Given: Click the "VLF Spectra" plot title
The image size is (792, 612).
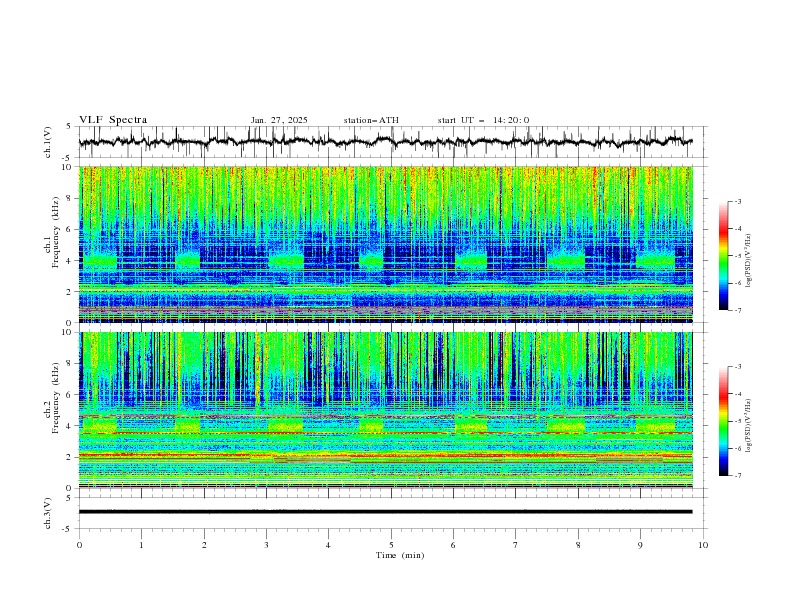Looking at the screenshot, I should click(113, 120).
